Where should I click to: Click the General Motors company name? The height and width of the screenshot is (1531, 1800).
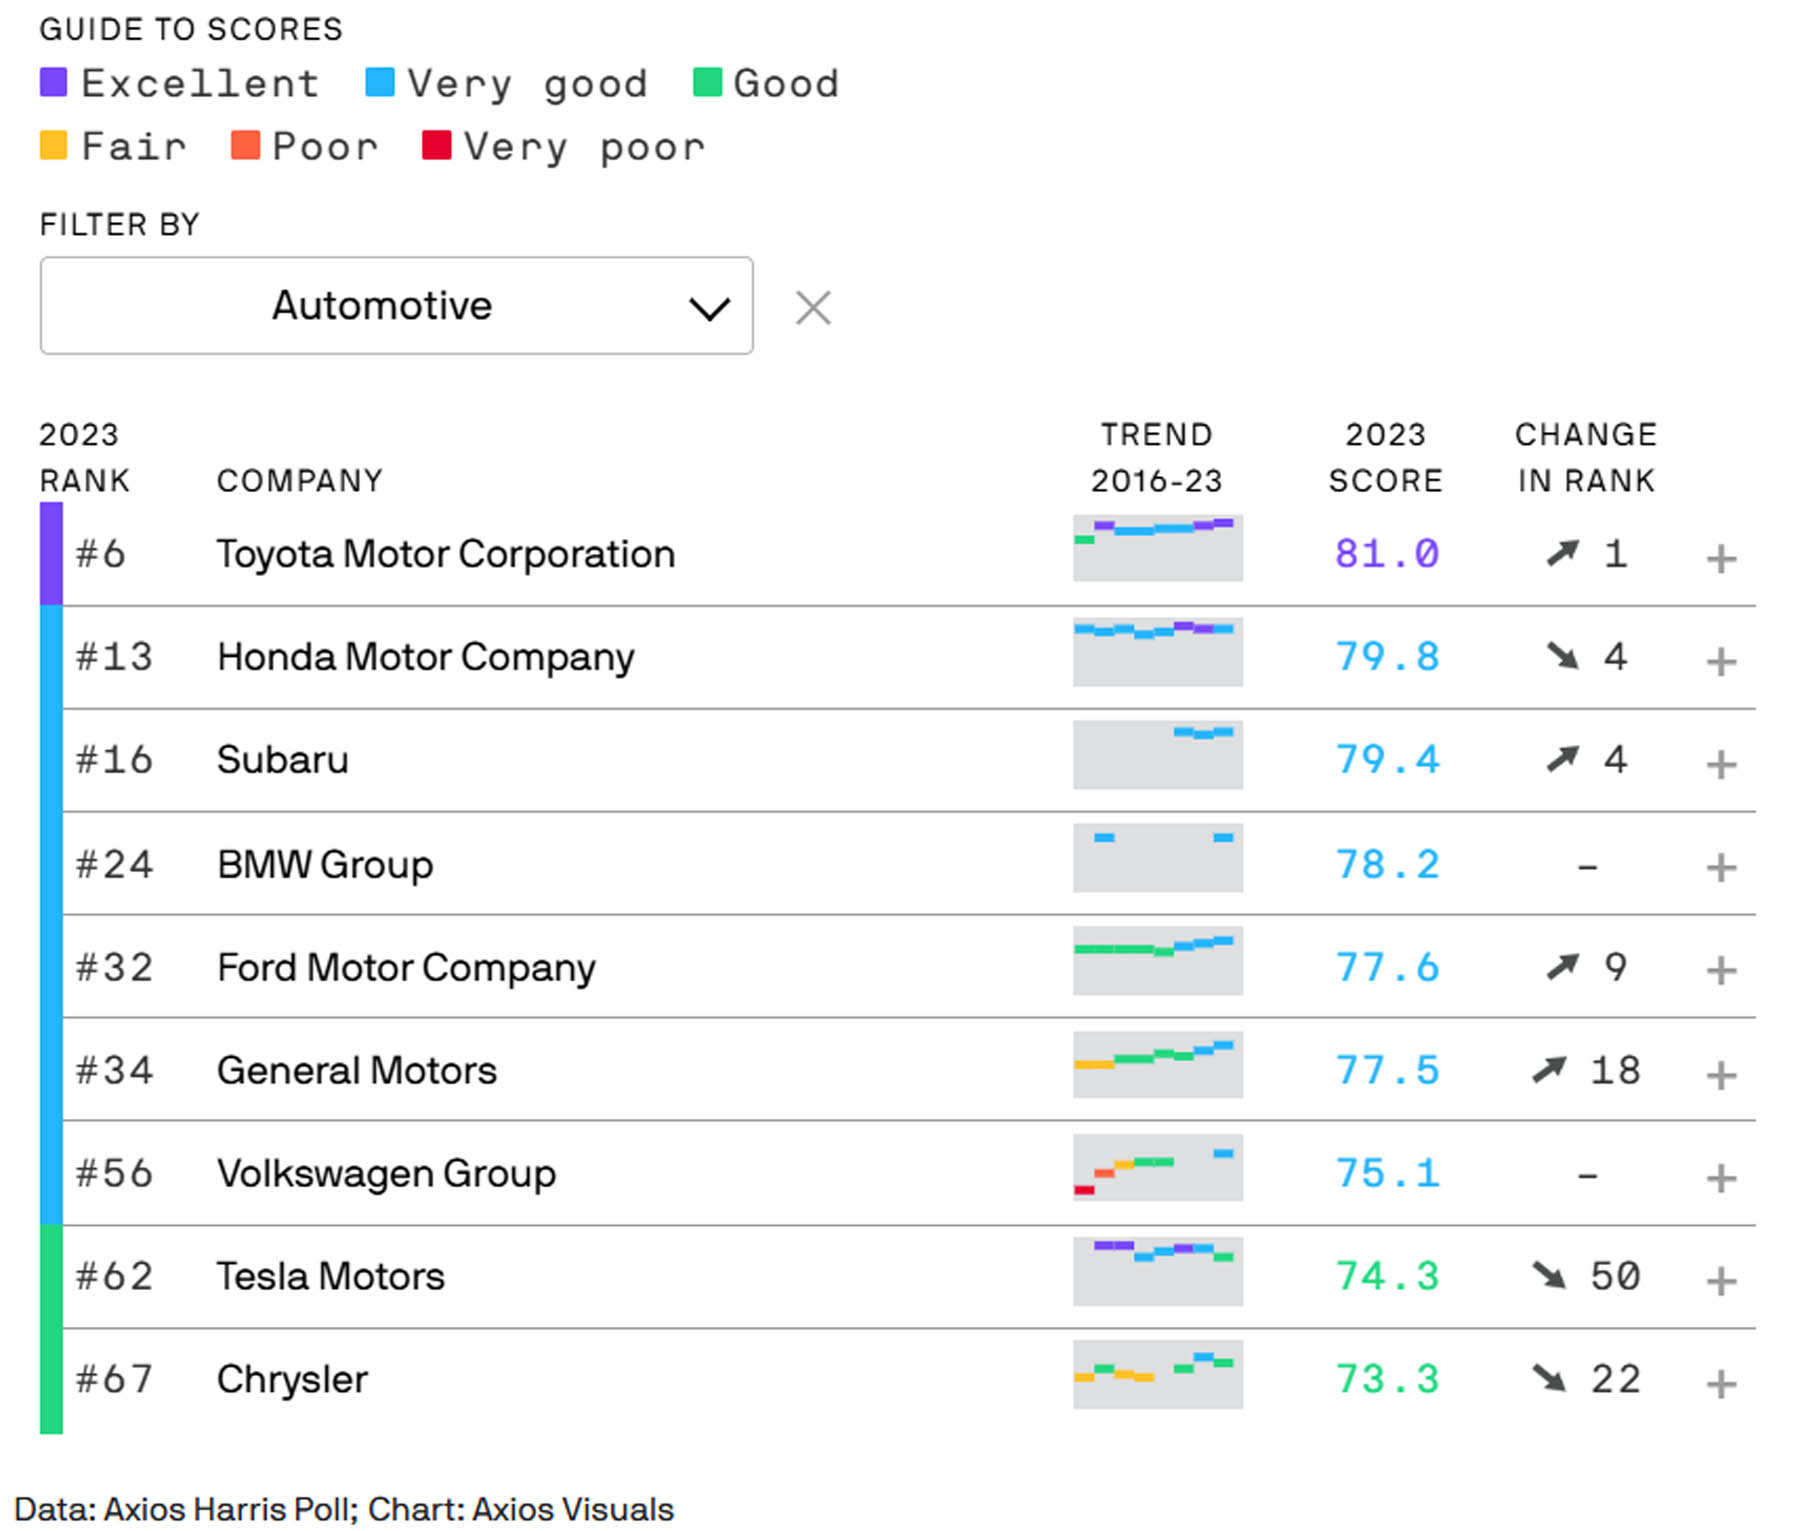pos(356,1071)
